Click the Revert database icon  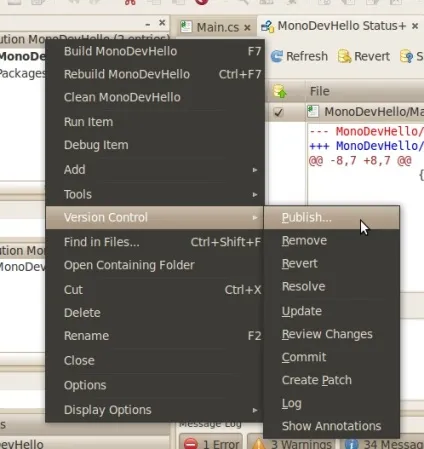(344, 56)
